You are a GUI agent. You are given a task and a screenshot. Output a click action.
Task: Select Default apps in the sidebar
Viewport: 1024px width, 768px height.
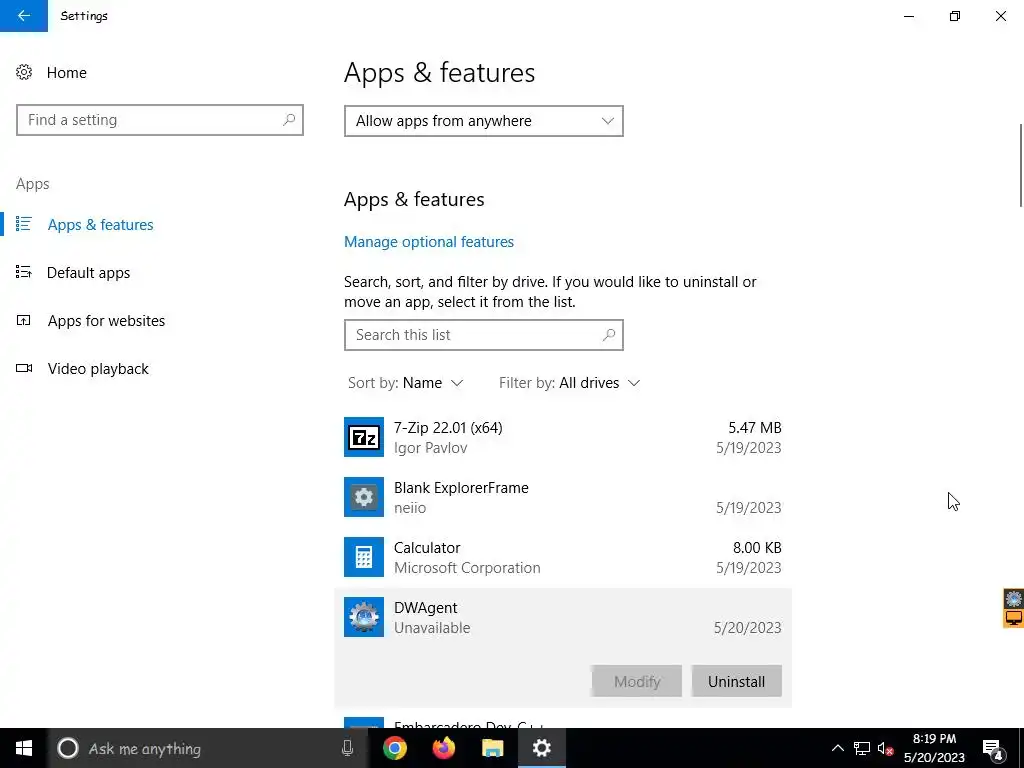(88, 272)
